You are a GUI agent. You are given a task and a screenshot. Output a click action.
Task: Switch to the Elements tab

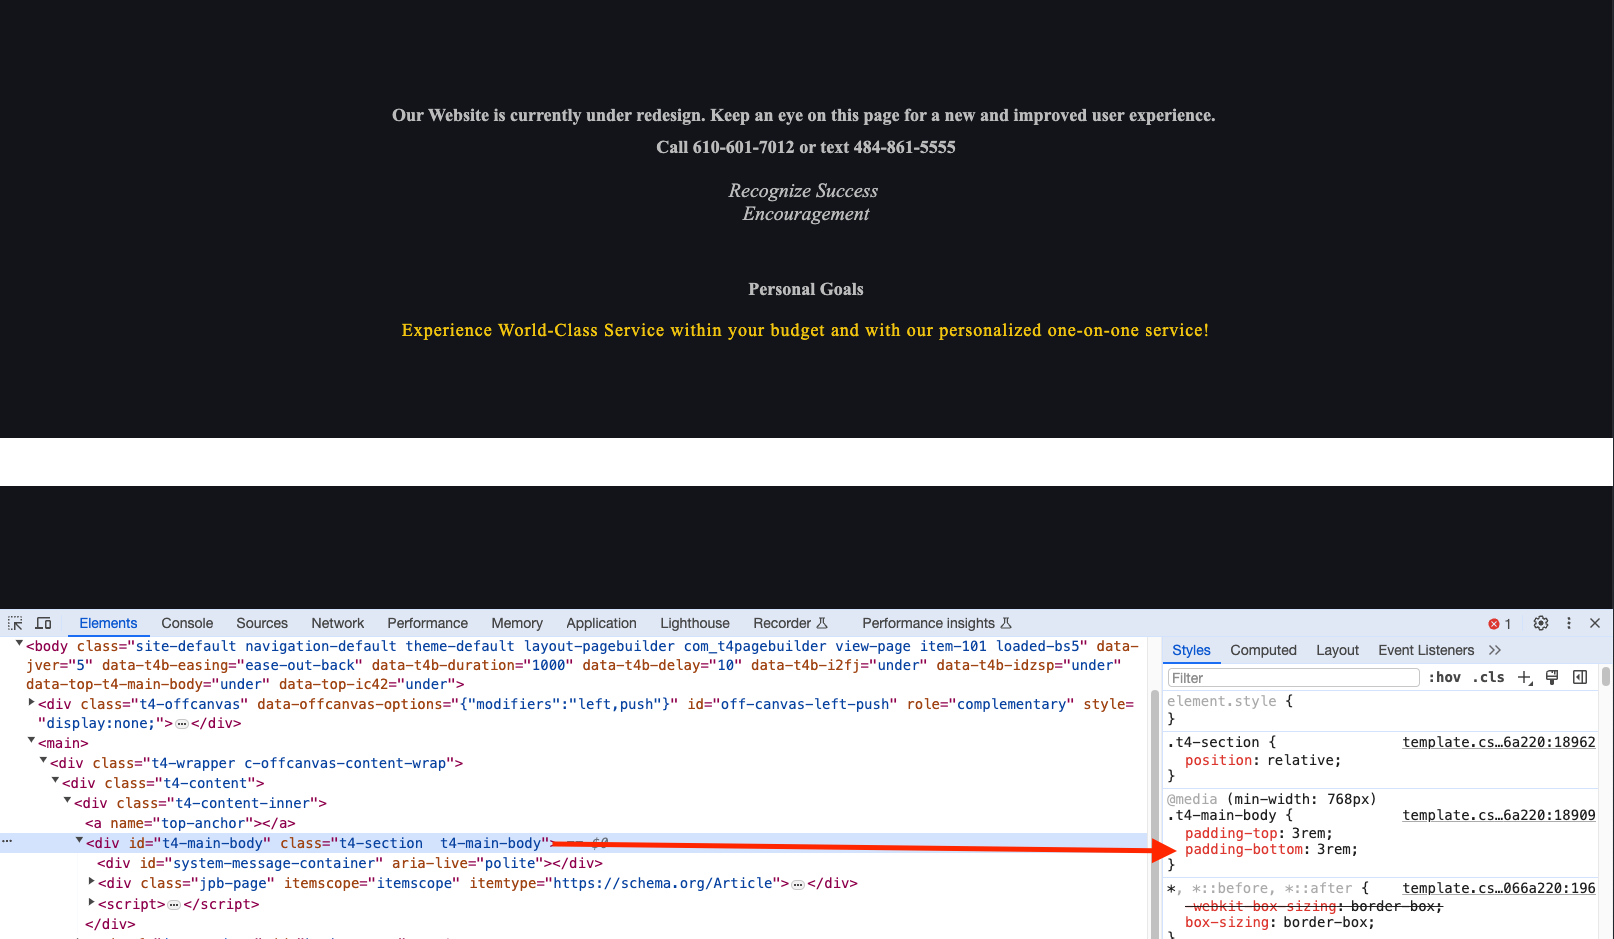[108, 623]
